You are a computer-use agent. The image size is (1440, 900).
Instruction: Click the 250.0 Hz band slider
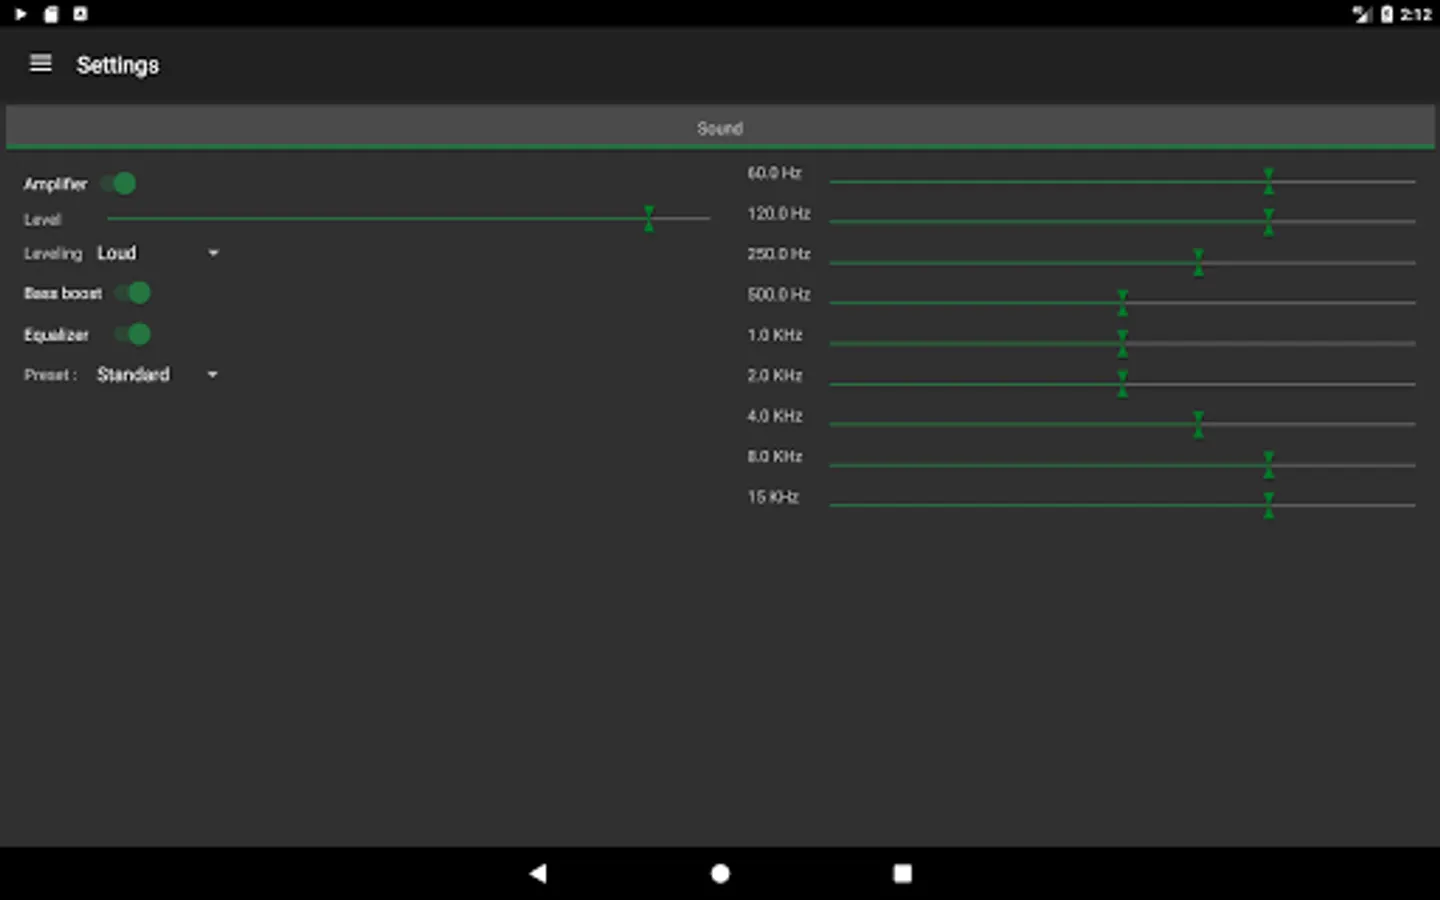1122,262
